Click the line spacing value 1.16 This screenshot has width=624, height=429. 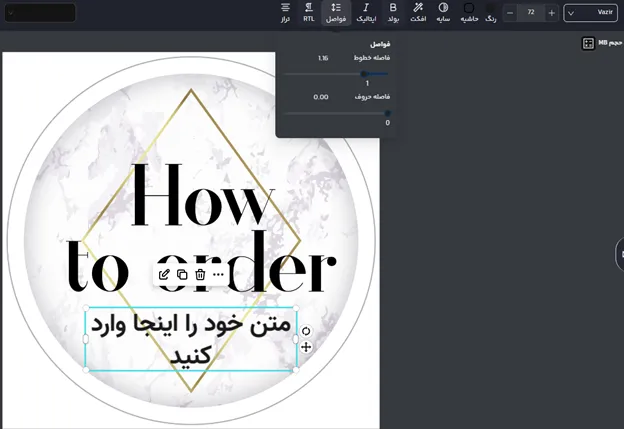click(323, 58)
